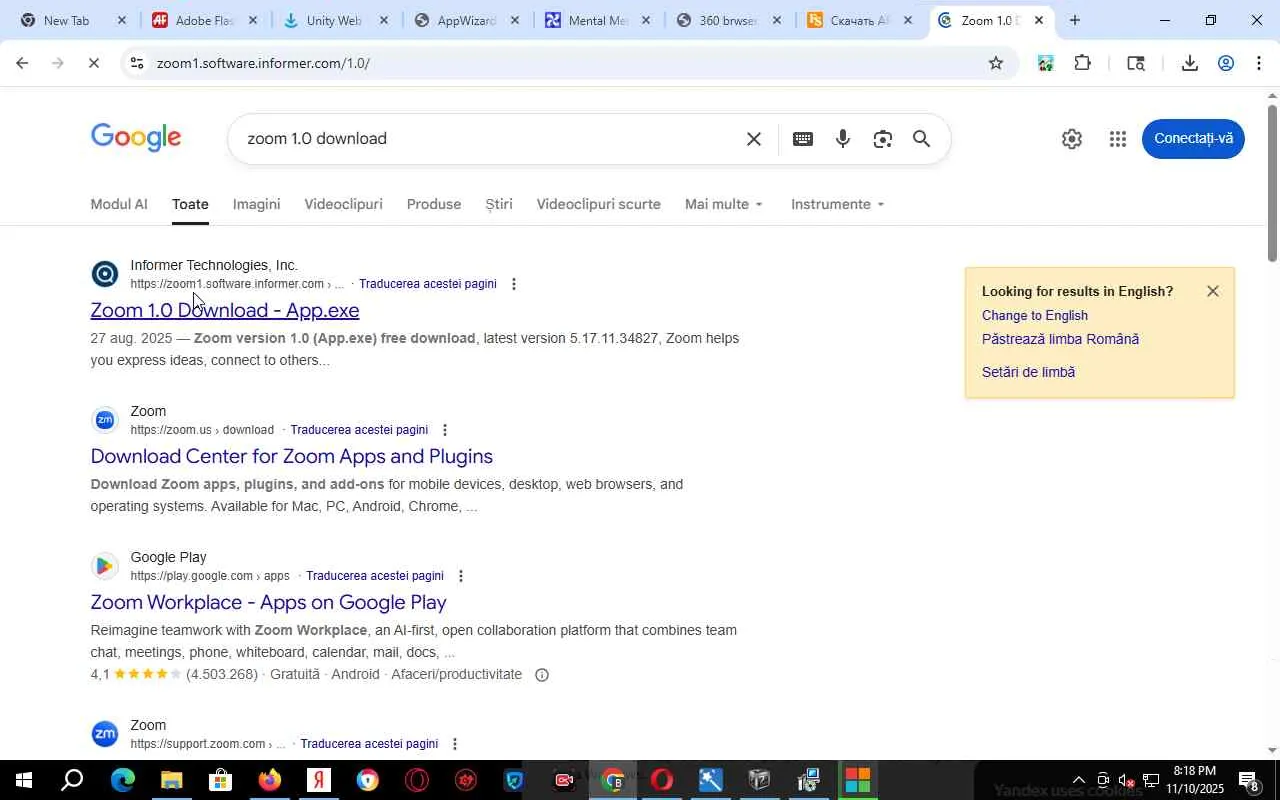
Task: Open Google quick settings gear
Action: pyautogui.click(x=1072, y=139)
